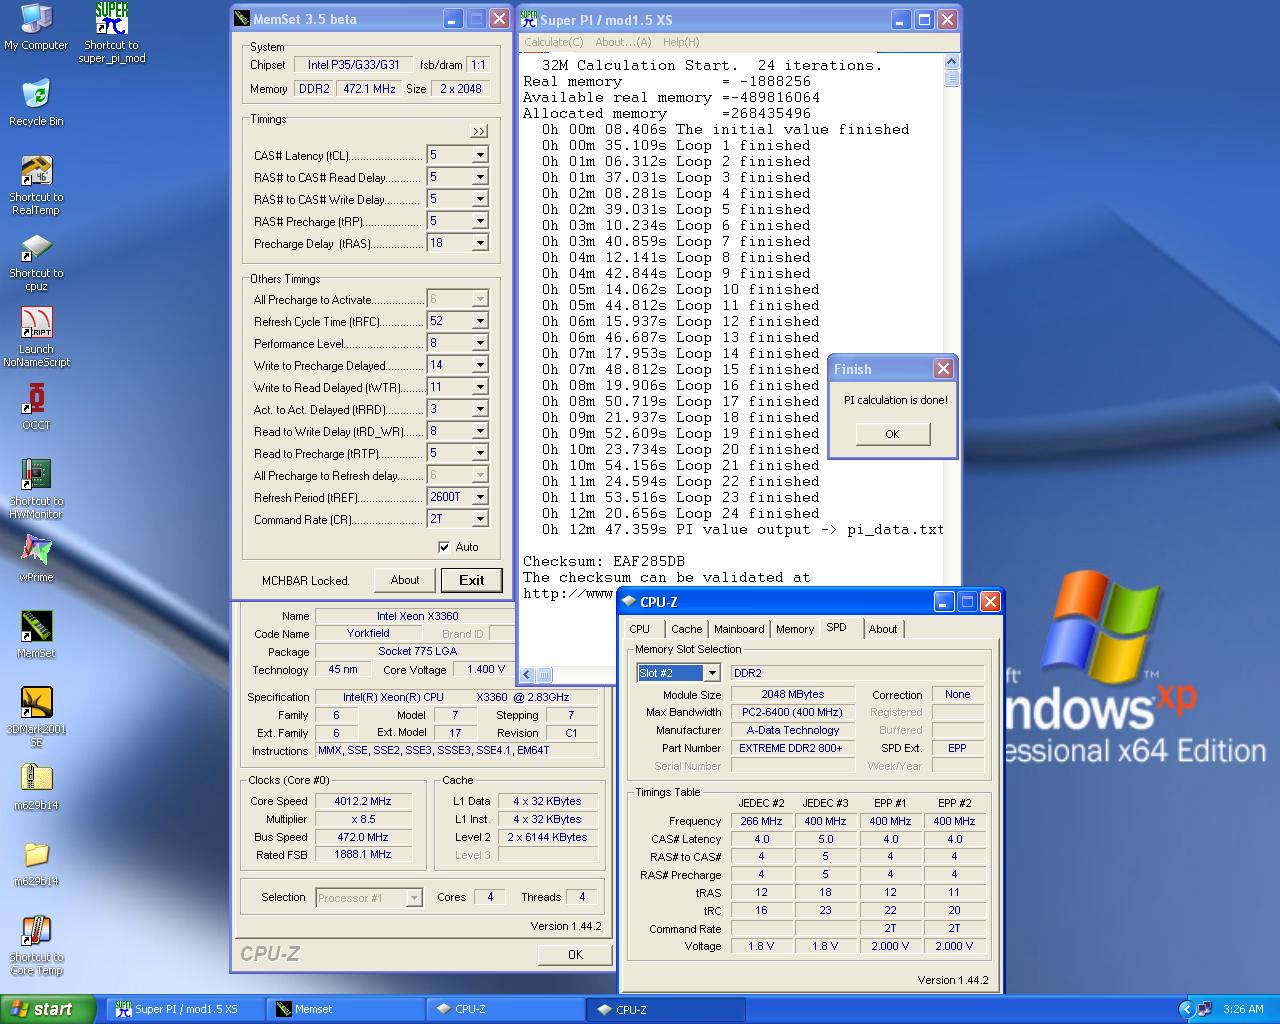Expand Write to Precharge Delayed dropdown

(x=480, y=365)
